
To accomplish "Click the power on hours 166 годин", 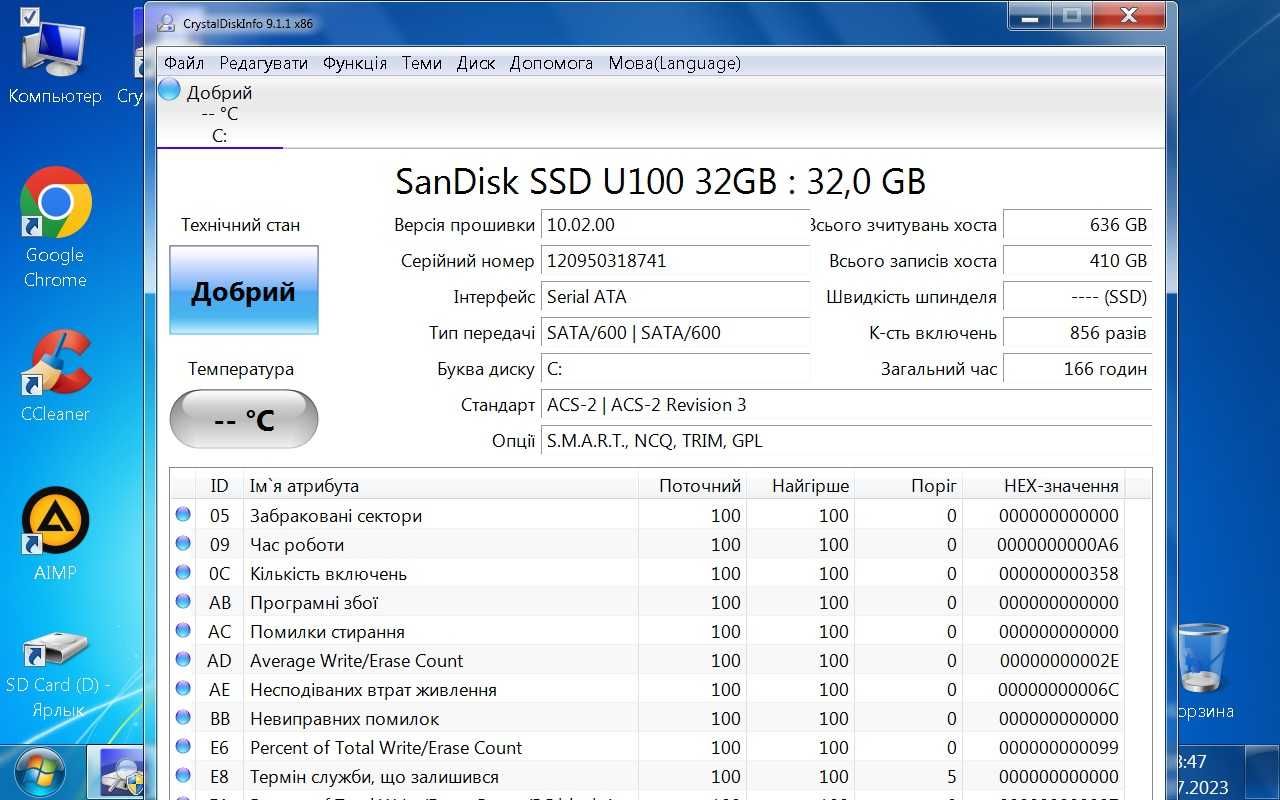I will click(1078, 369).
